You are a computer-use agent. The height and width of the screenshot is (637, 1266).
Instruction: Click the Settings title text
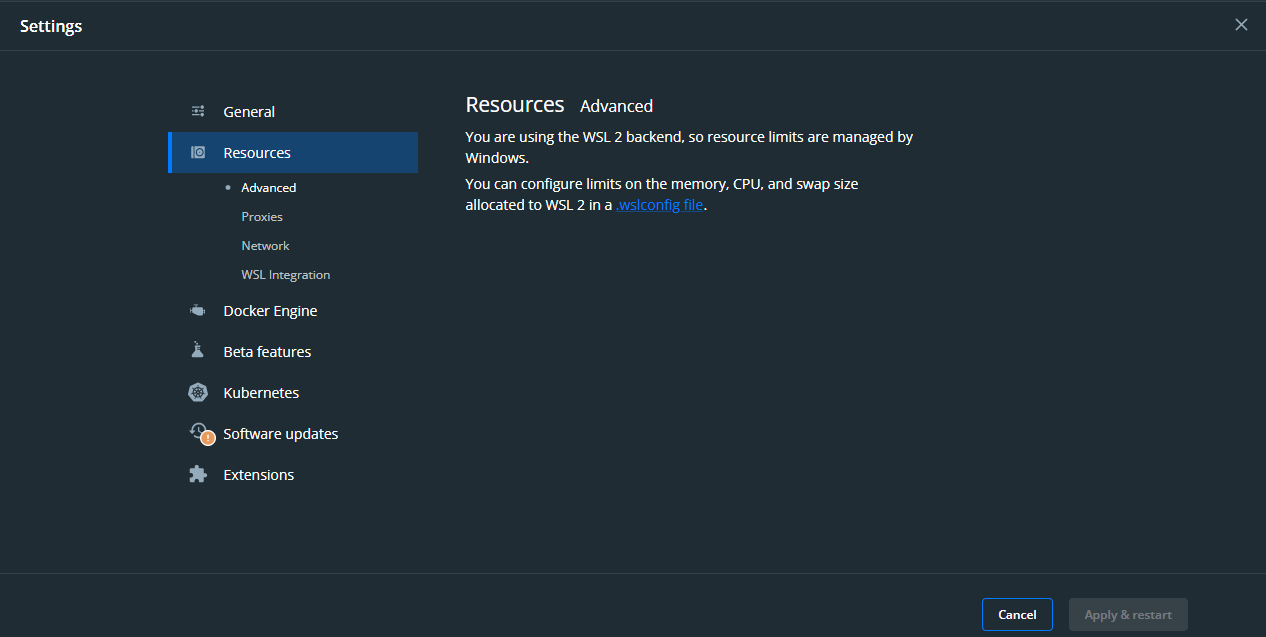click(x=51, y=26)
